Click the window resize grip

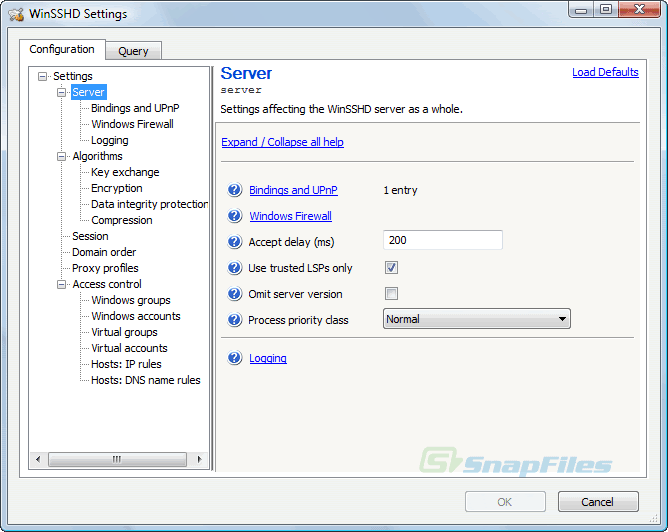[x=654, y=518]
